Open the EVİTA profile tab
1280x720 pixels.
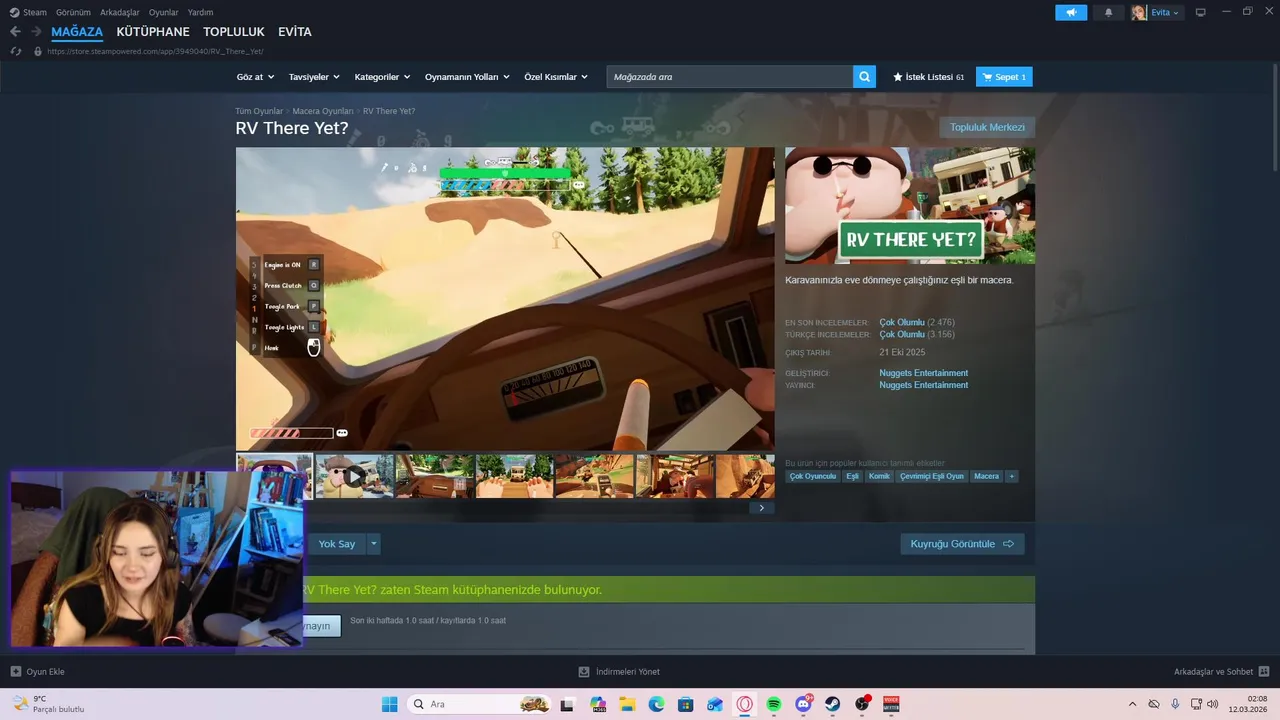295,32
